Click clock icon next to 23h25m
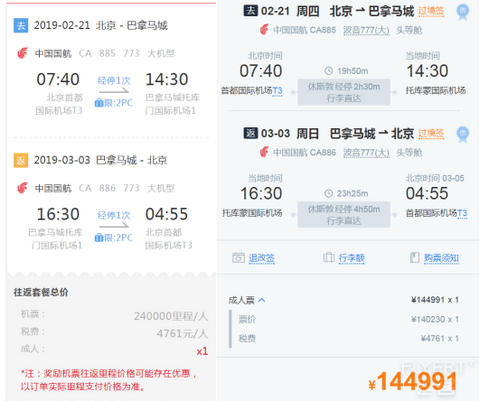The height and width of the screenshot is (401, 480). click(329, 194)
